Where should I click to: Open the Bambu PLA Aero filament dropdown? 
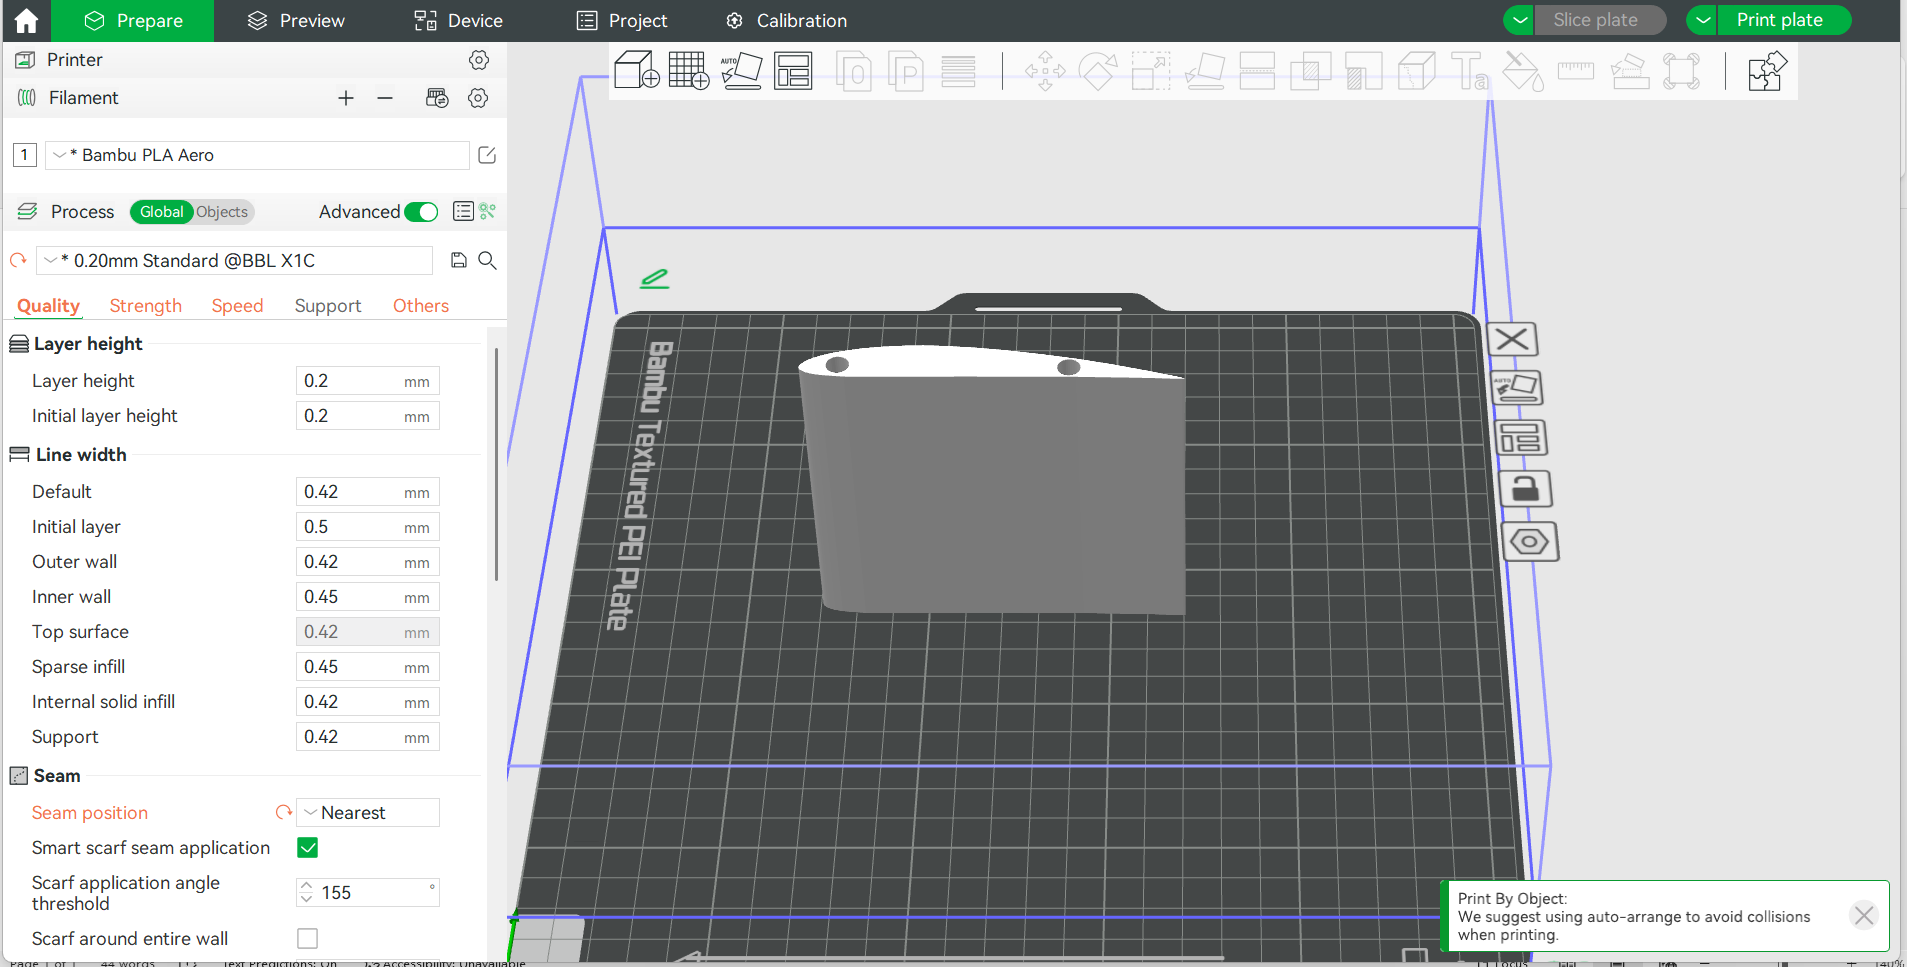pyautogui.click(x=257, y=155)
